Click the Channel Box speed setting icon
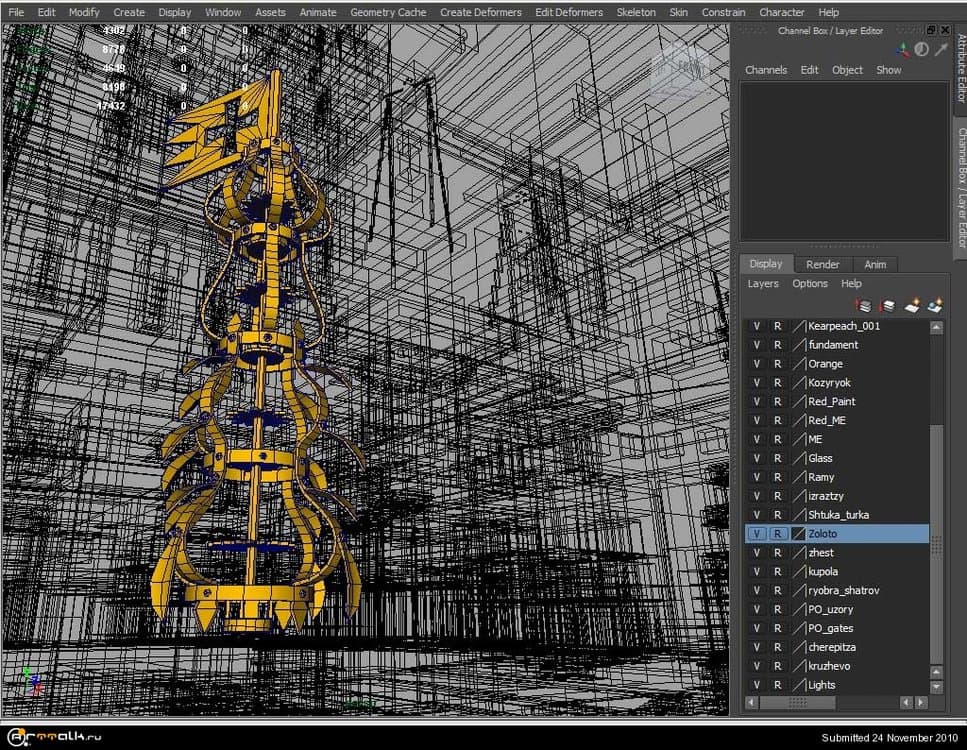Image resolution: width=967 pixels, height=750 pixels. [x=921, y=50]
